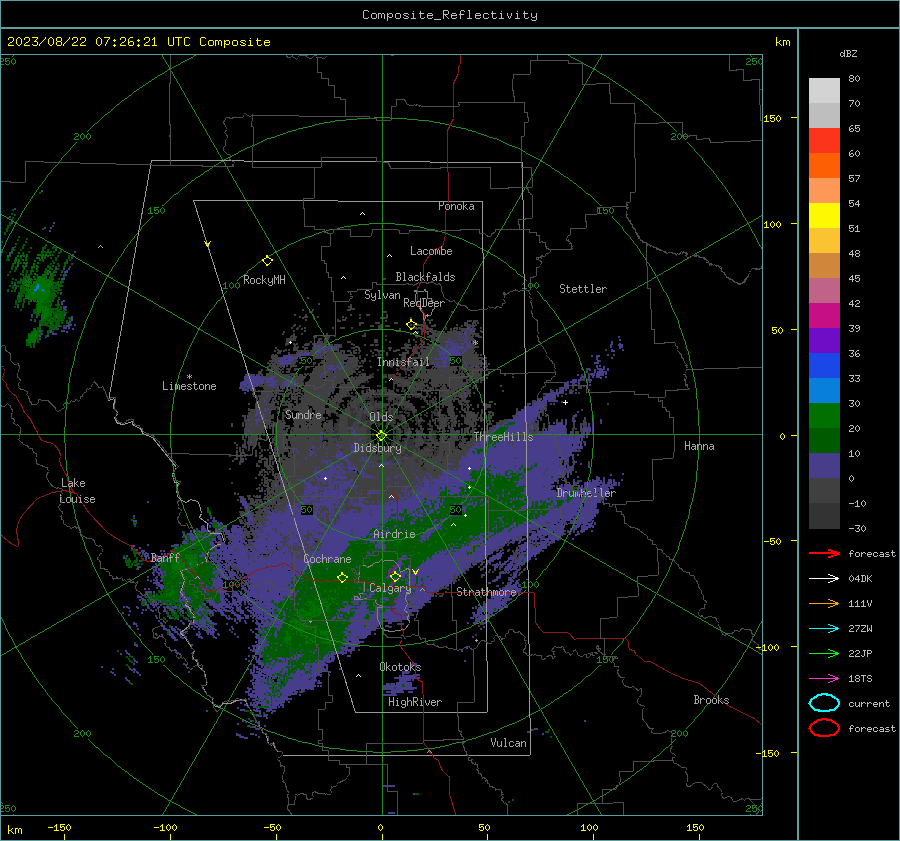Click the HighRiver label
900x841 pixels.
click(415, 702)
